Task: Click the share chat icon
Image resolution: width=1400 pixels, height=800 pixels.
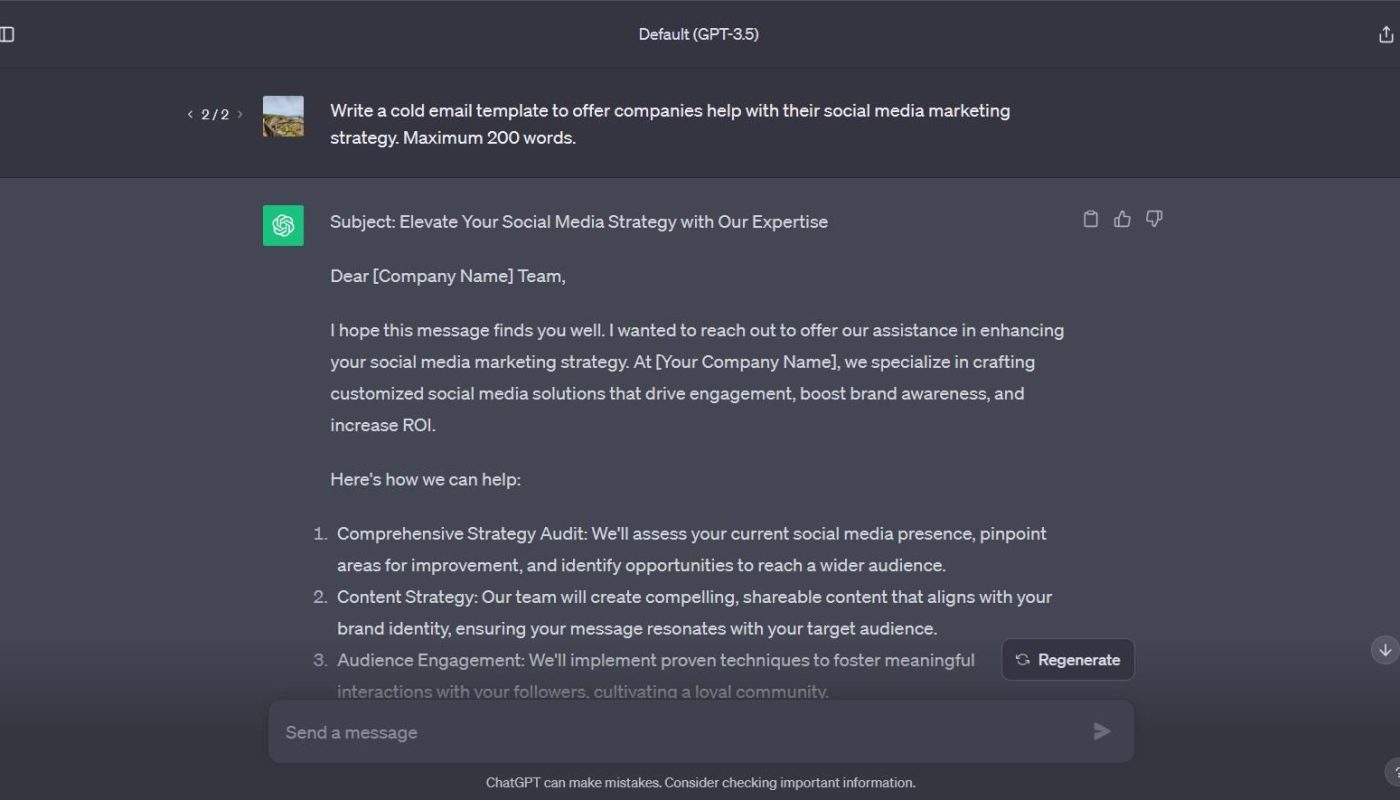Action: (x=1386, y=34)
